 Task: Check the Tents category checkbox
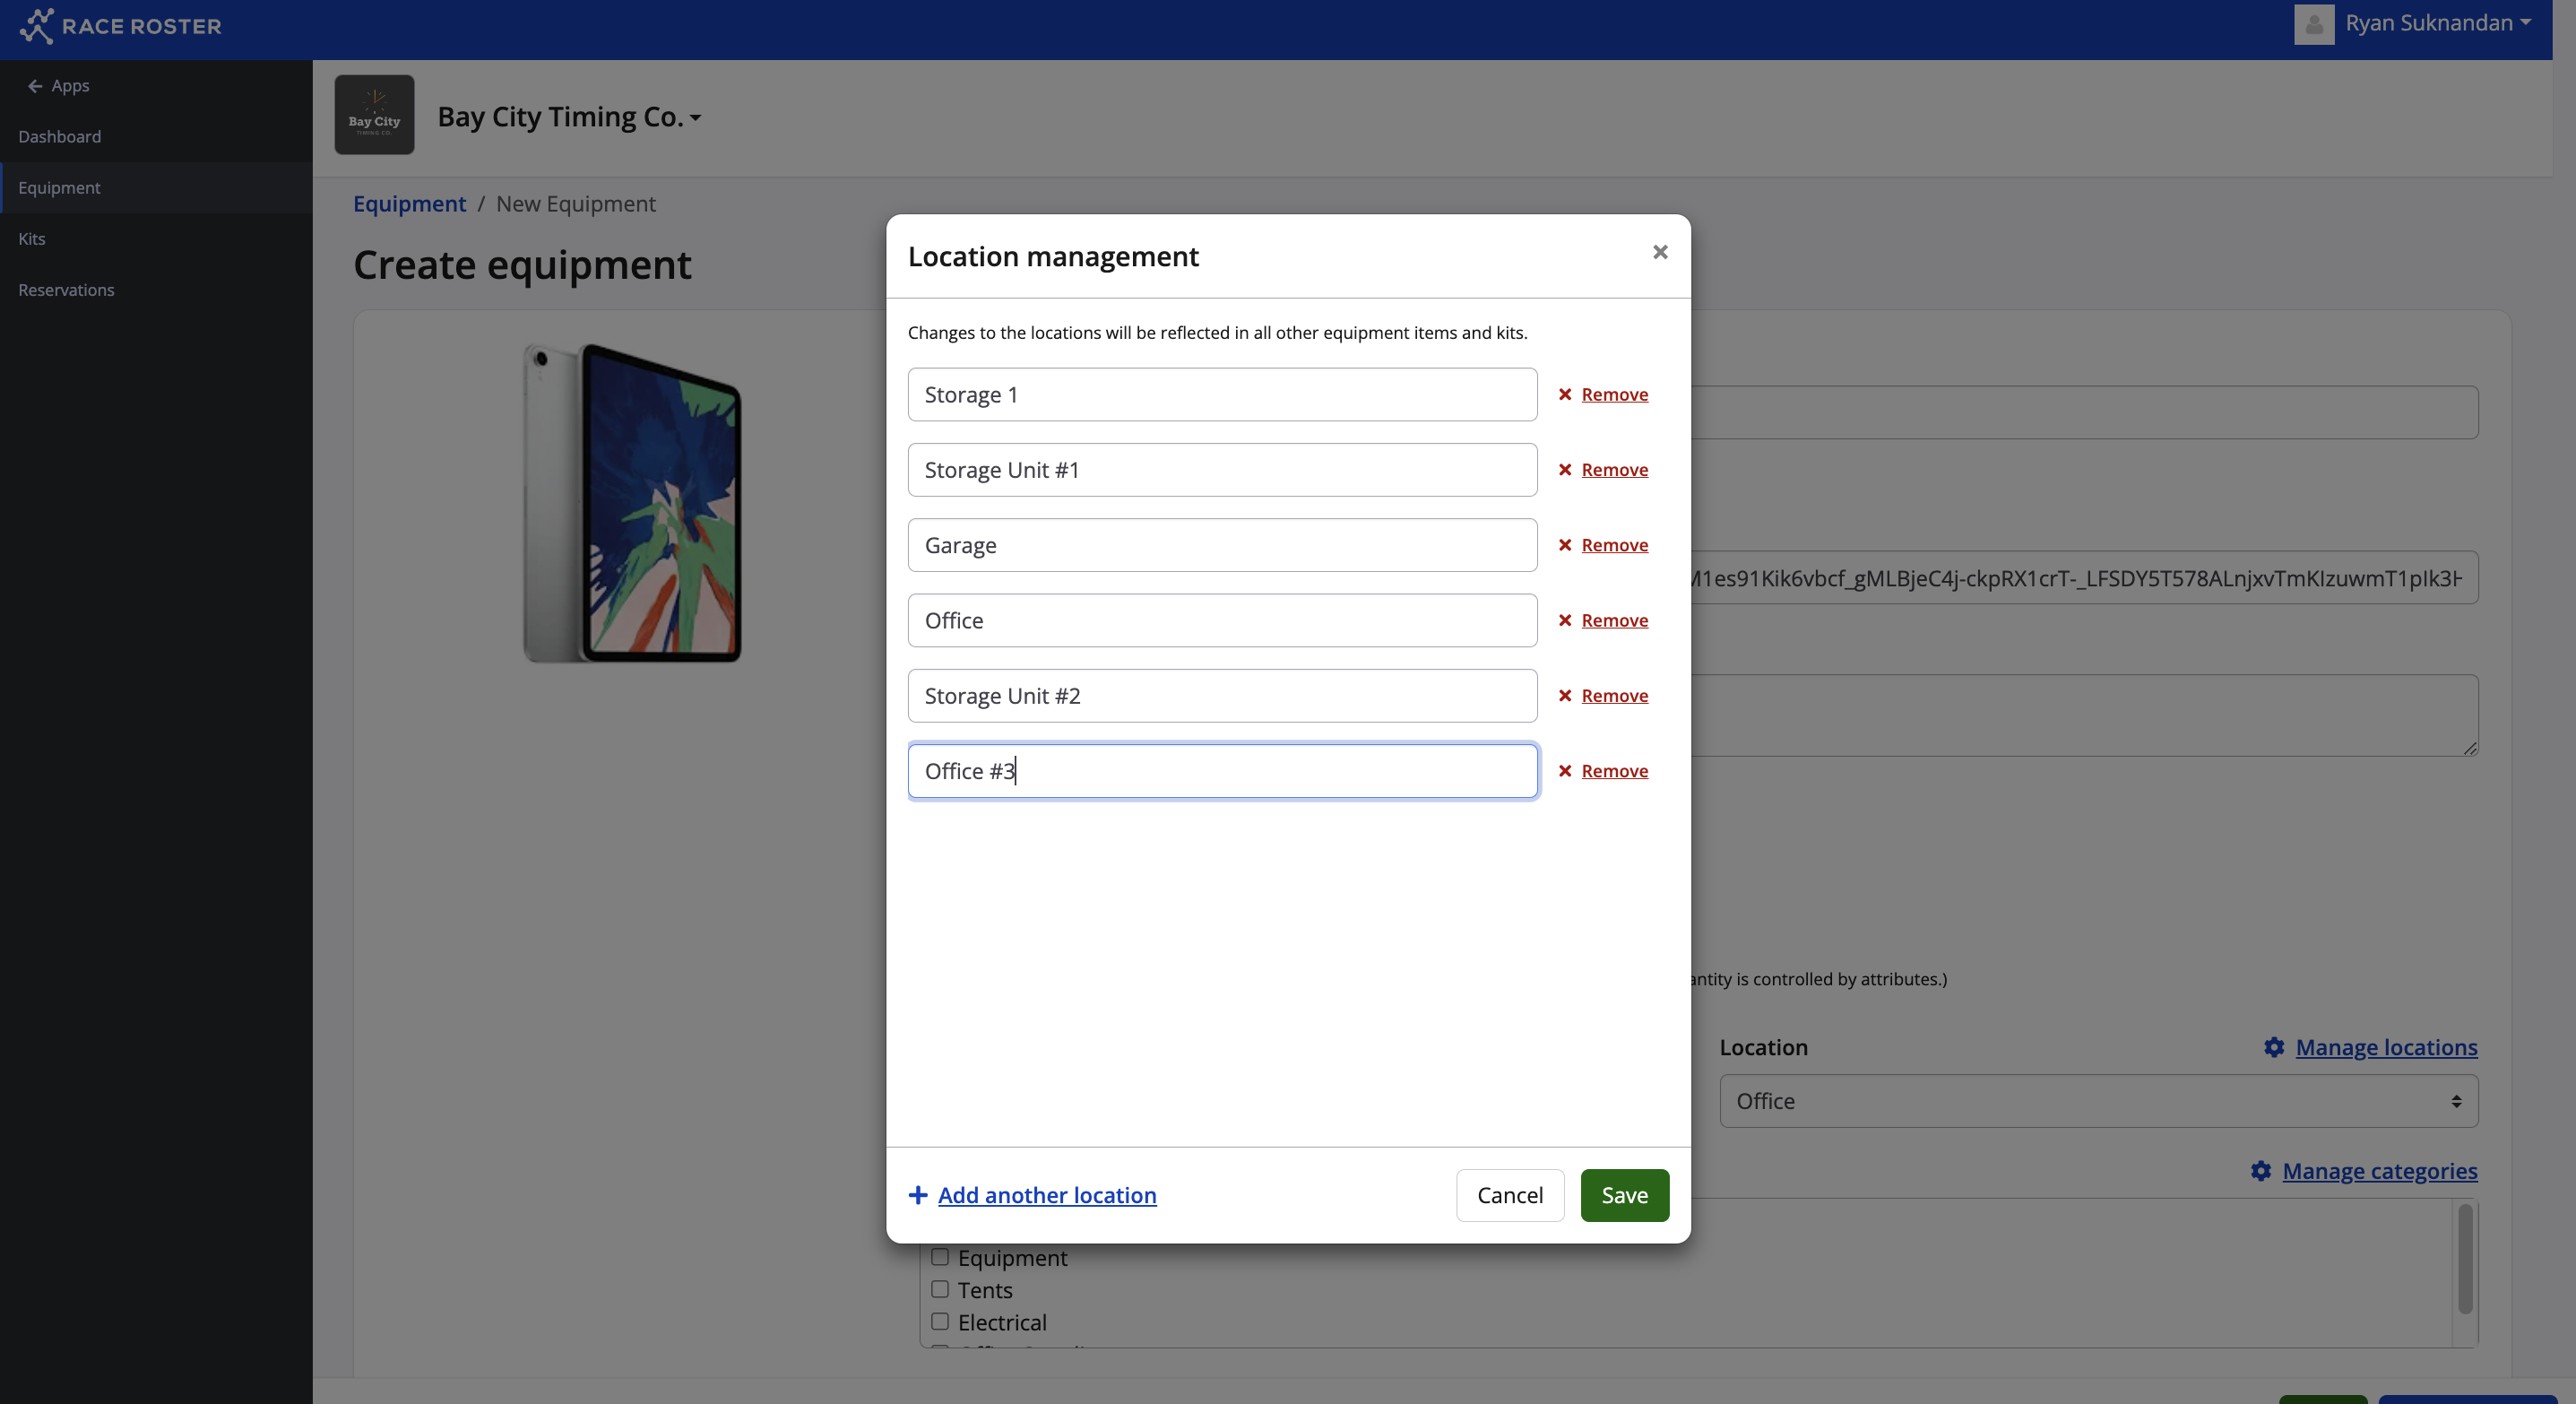click(940, 1289)
